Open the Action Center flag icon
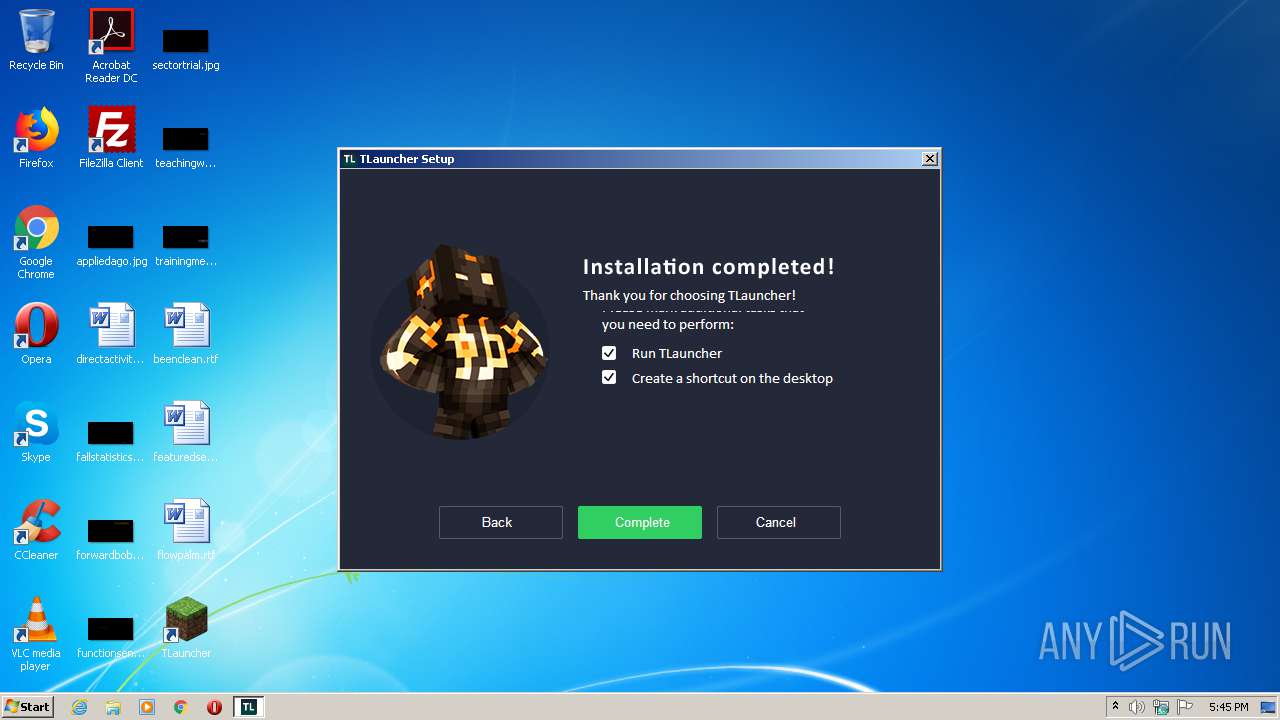The width and height of the screenshot is (1280, 720). [1185, 707]
